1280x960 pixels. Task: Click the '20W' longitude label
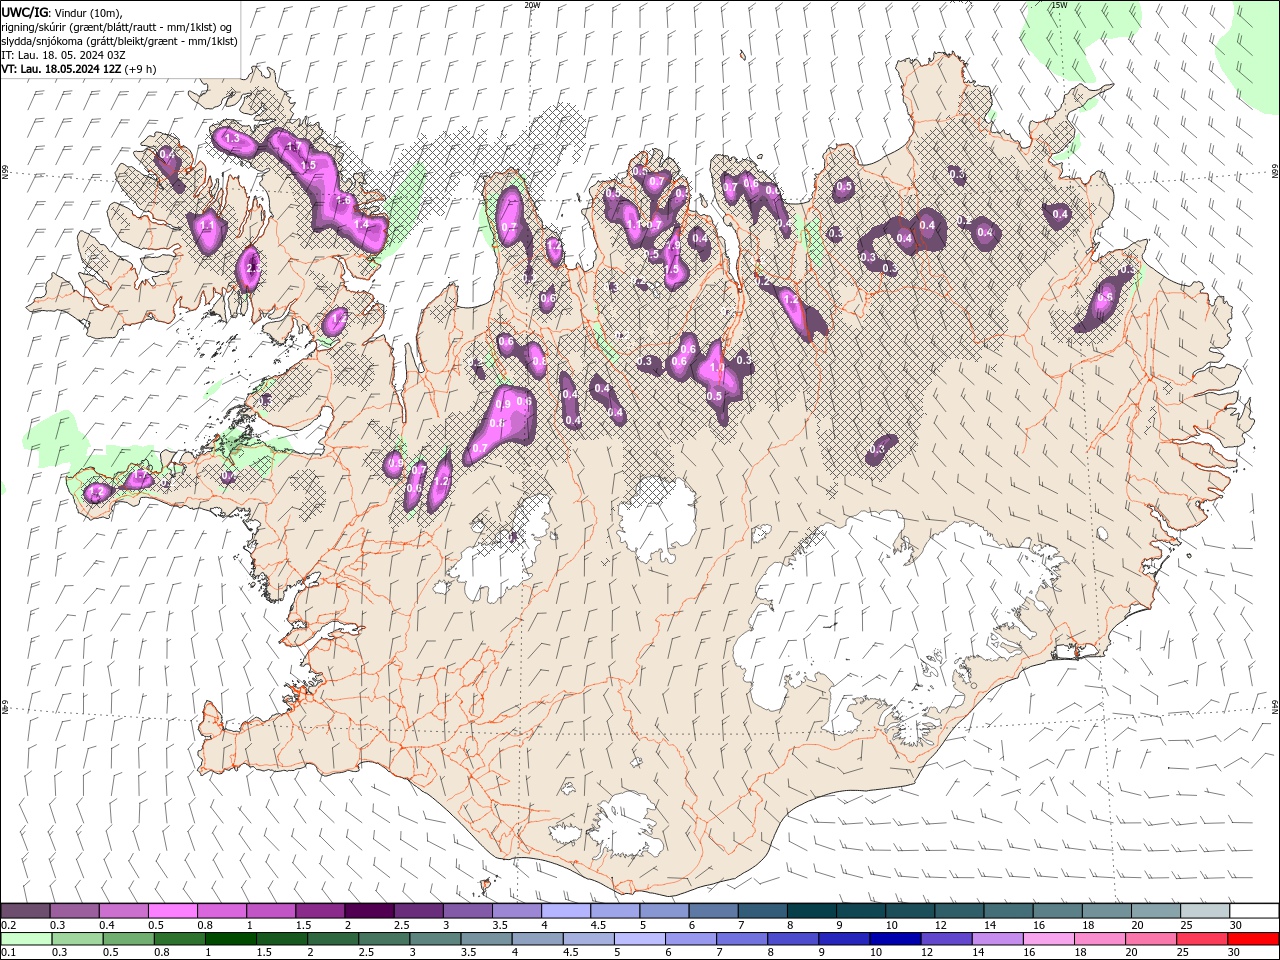532,5
